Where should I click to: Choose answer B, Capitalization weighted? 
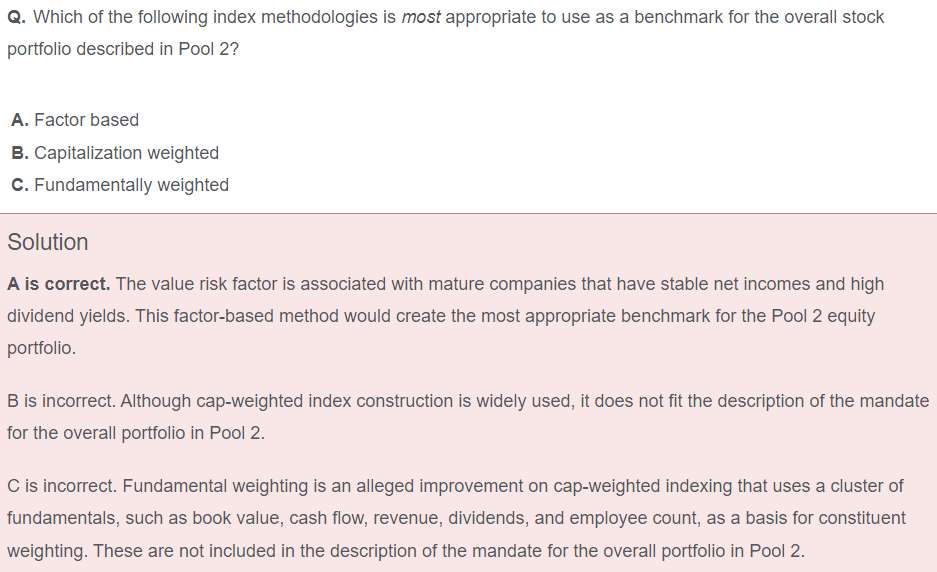click(126, 153)
